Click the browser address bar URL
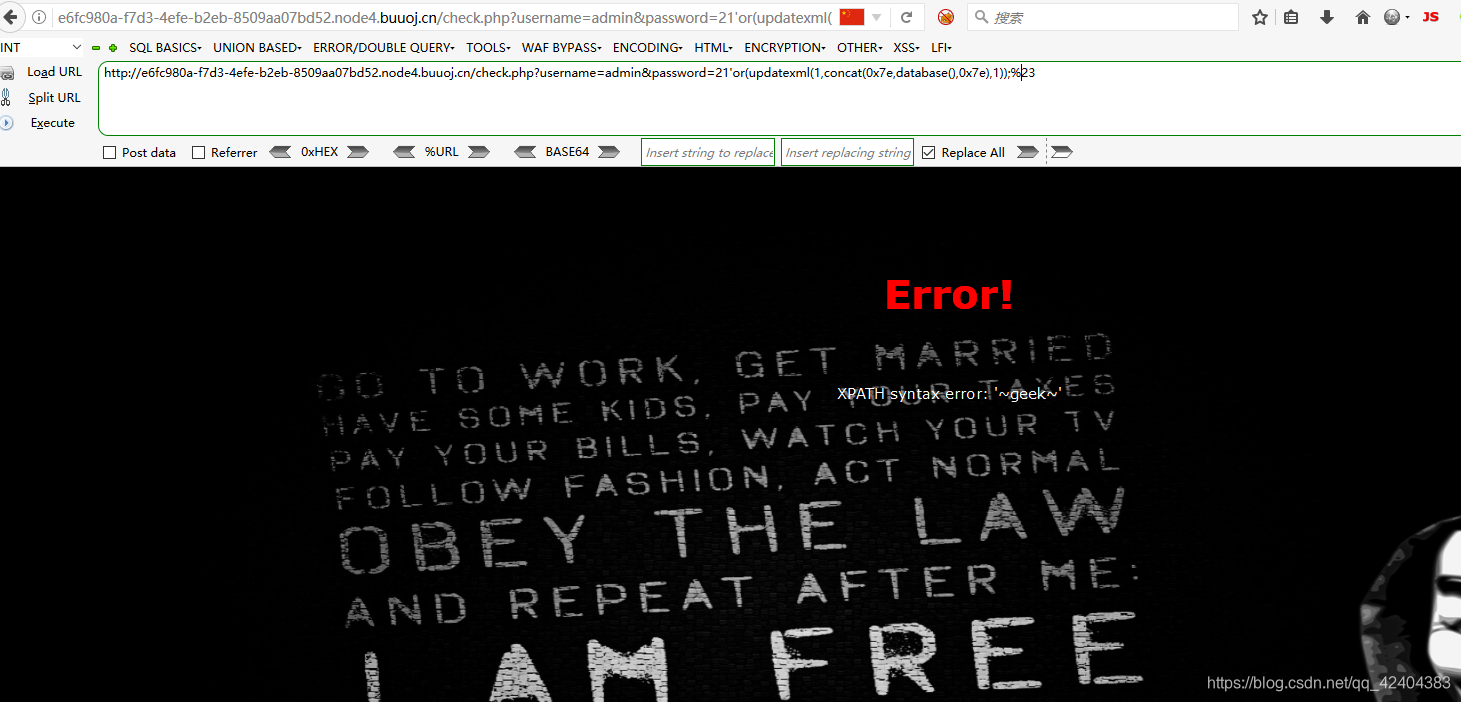This screenshot has width=1461, height=702. (x=444, y=17)
